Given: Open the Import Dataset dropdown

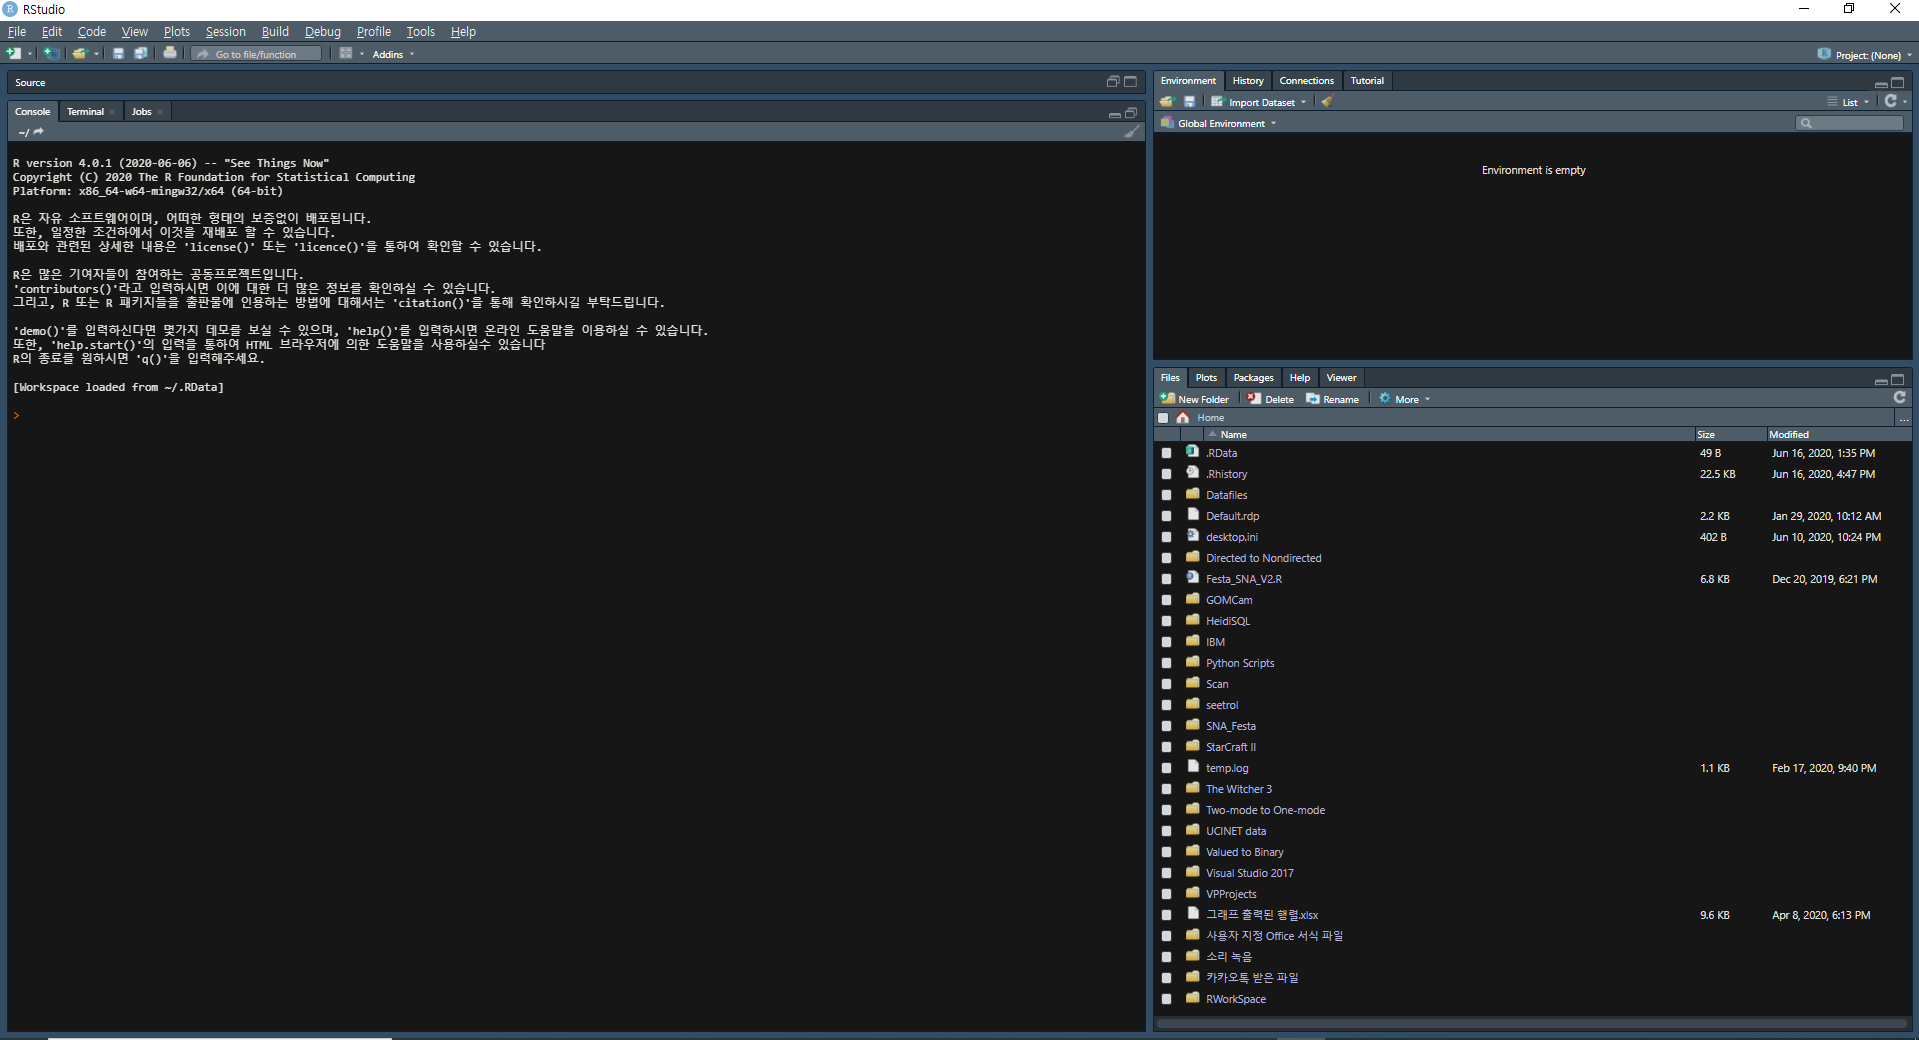Looking at the screenshot, I should [x=1259, y=102].
